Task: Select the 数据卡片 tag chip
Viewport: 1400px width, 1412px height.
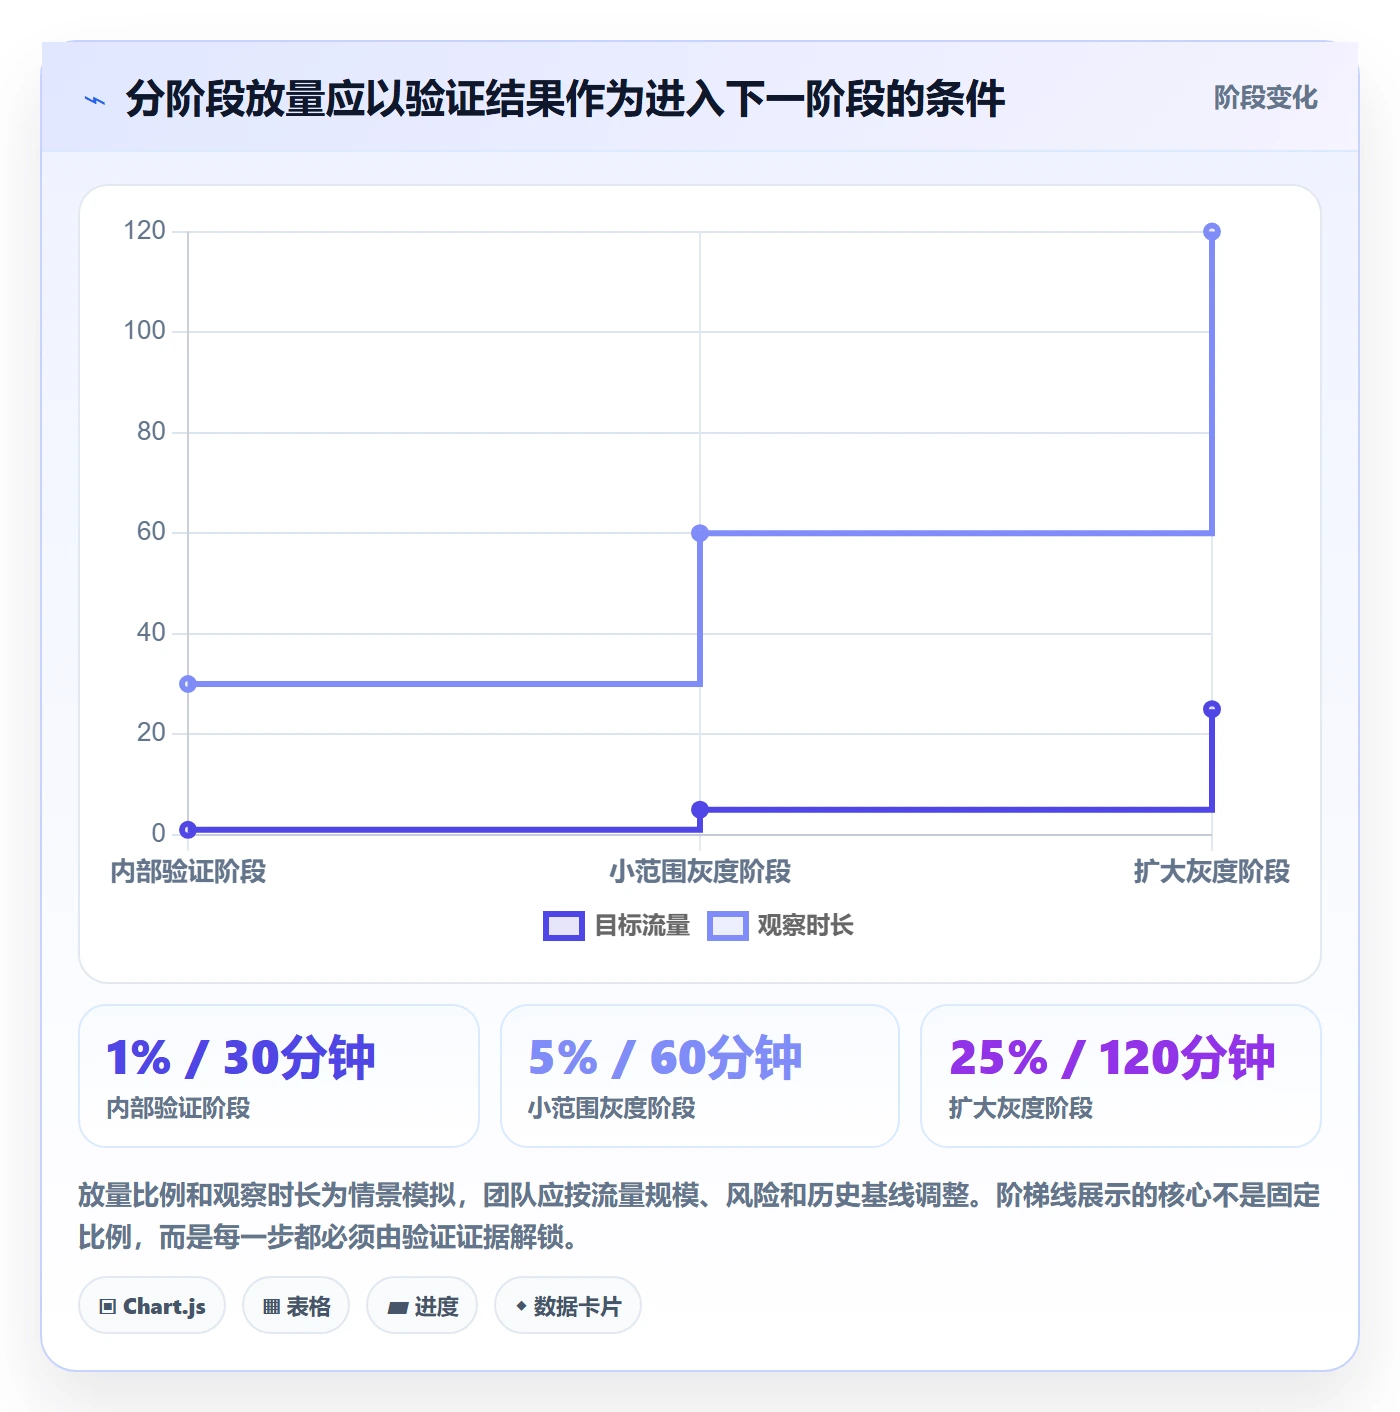Action: click(568, 1306)
